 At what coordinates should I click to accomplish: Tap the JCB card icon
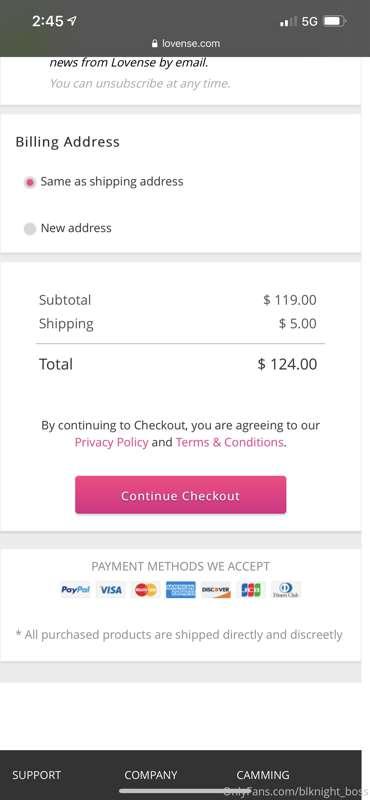click(251, 590)
